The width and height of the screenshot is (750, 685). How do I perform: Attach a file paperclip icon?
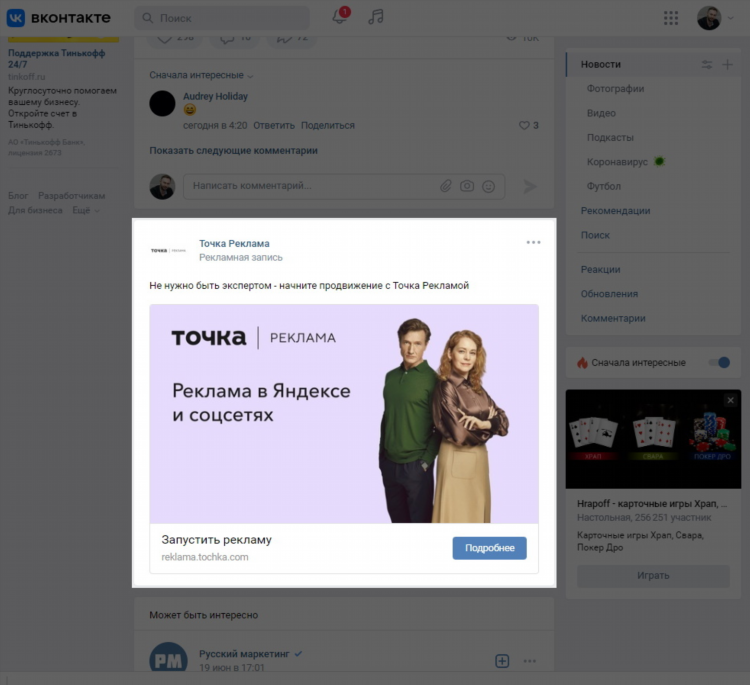pyautogui.click(x=446, y=186)
